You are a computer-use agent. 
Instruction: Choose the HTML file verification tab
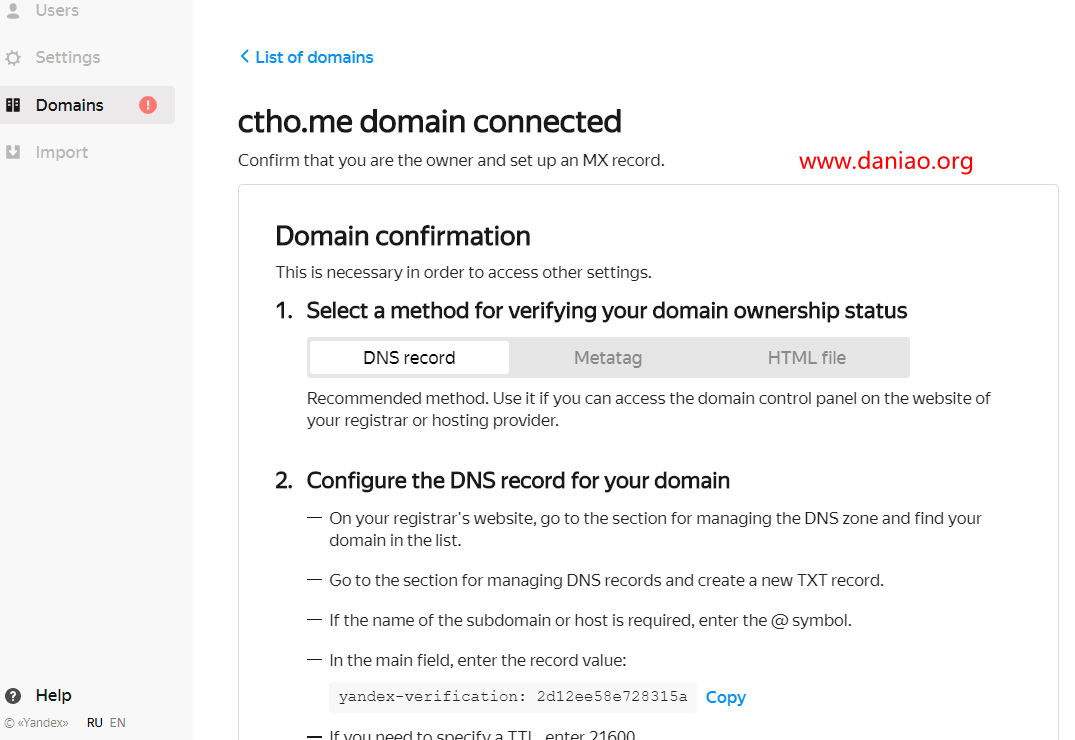(x=807, y=357)
